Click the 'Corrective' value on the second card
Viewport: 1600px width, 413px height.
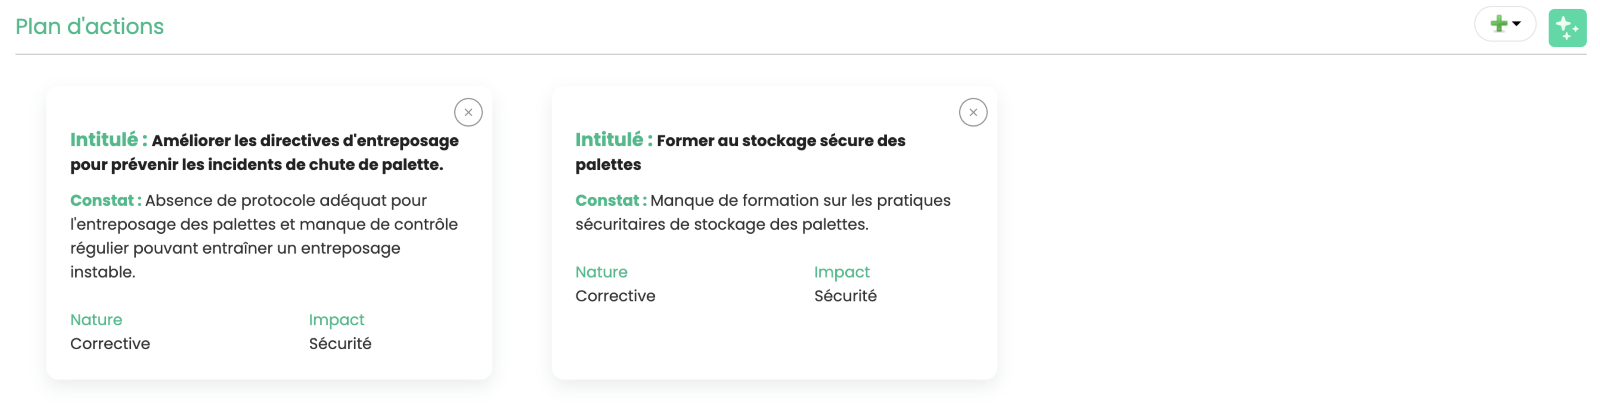click(x=615, y=296)
